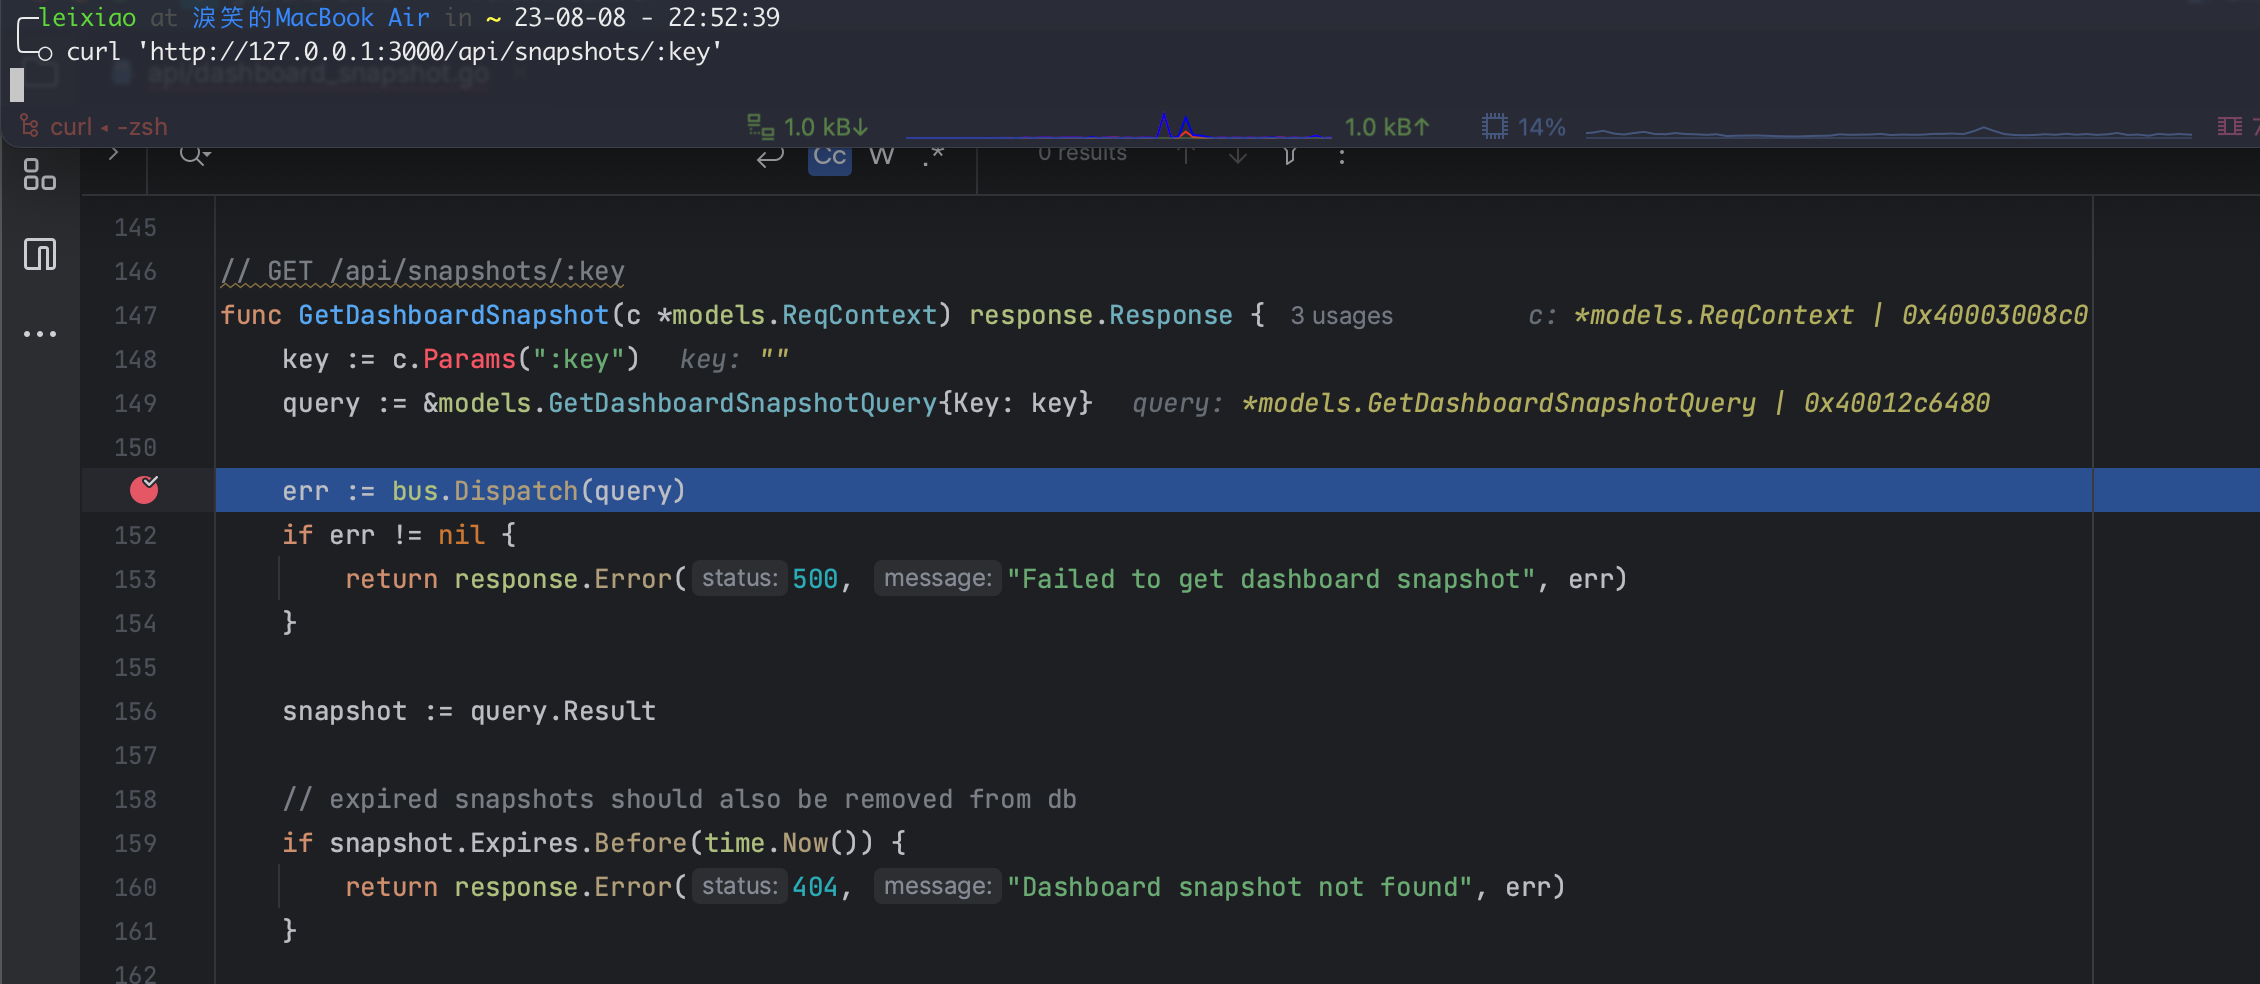This screenshot has width=2260, height=984.
Task: Click the underlined GET /api/snapshots/:key comment
Action: 420,270
